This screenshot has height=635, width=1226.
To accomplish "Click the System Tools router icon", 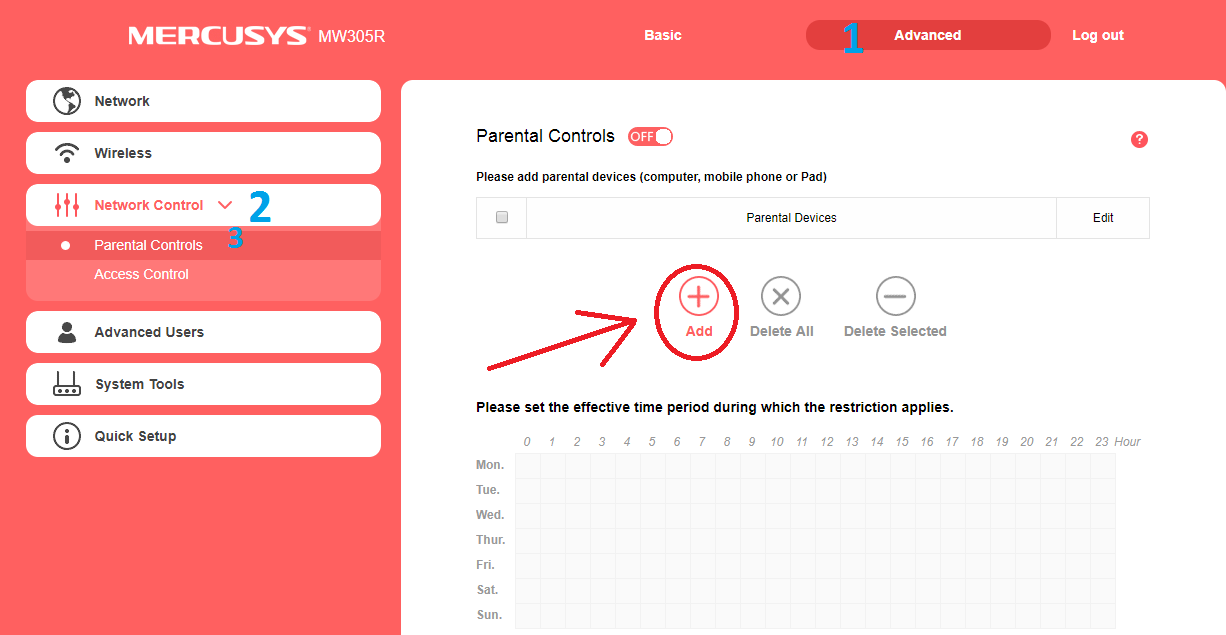I will tap(67, 384).
